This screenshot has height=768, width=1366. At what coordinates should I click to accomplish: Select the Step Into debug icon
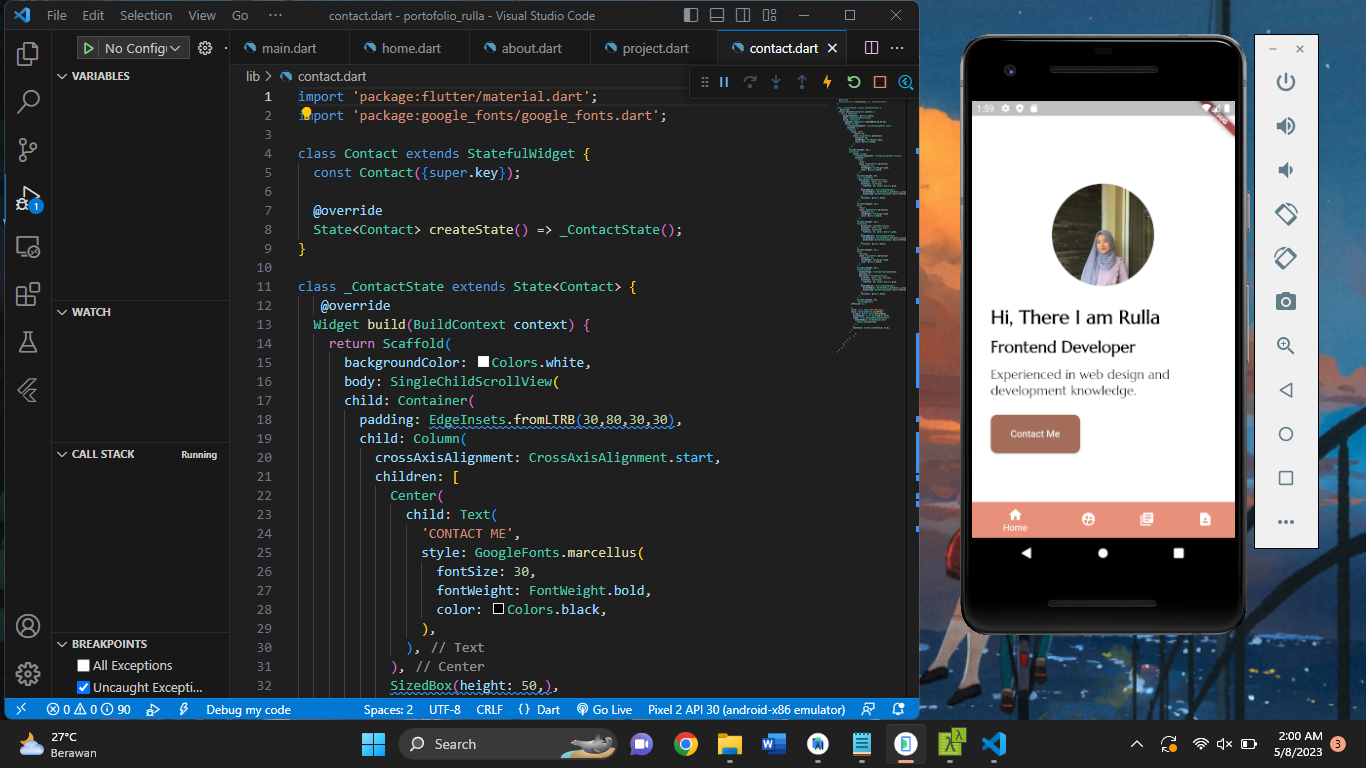775,83
